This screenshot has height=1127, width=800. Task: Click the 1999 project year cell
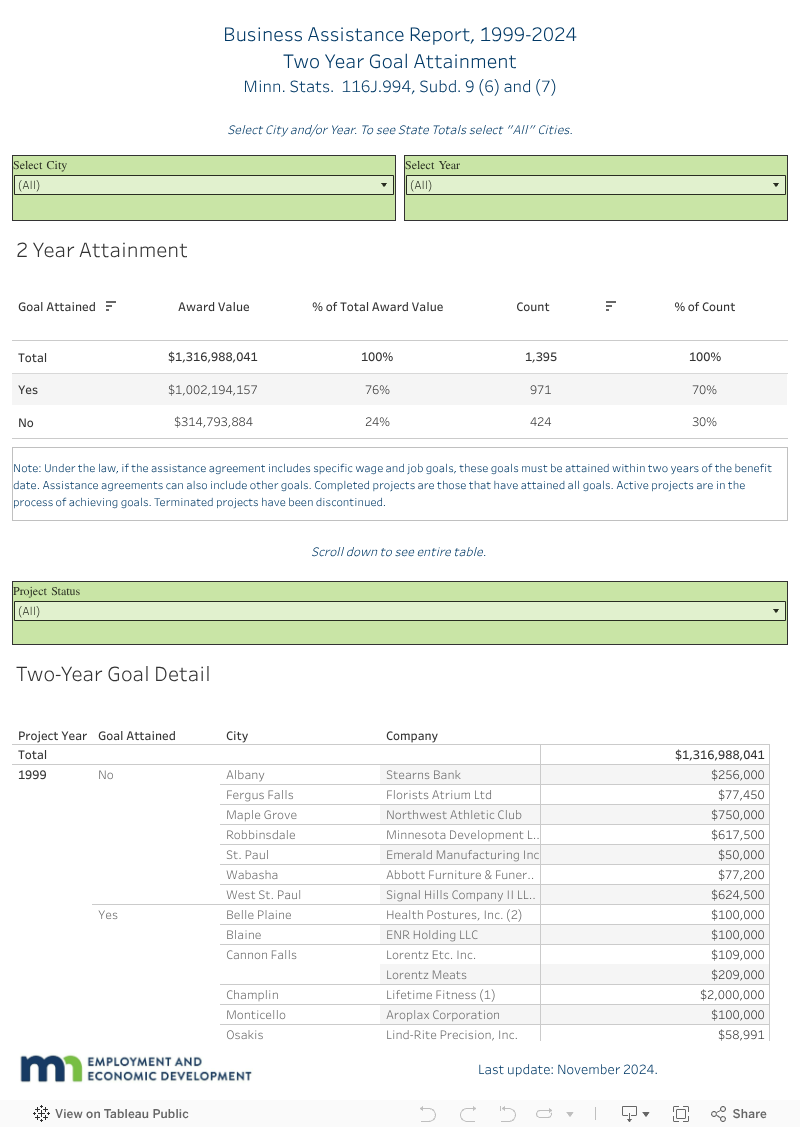pos(32,775)
